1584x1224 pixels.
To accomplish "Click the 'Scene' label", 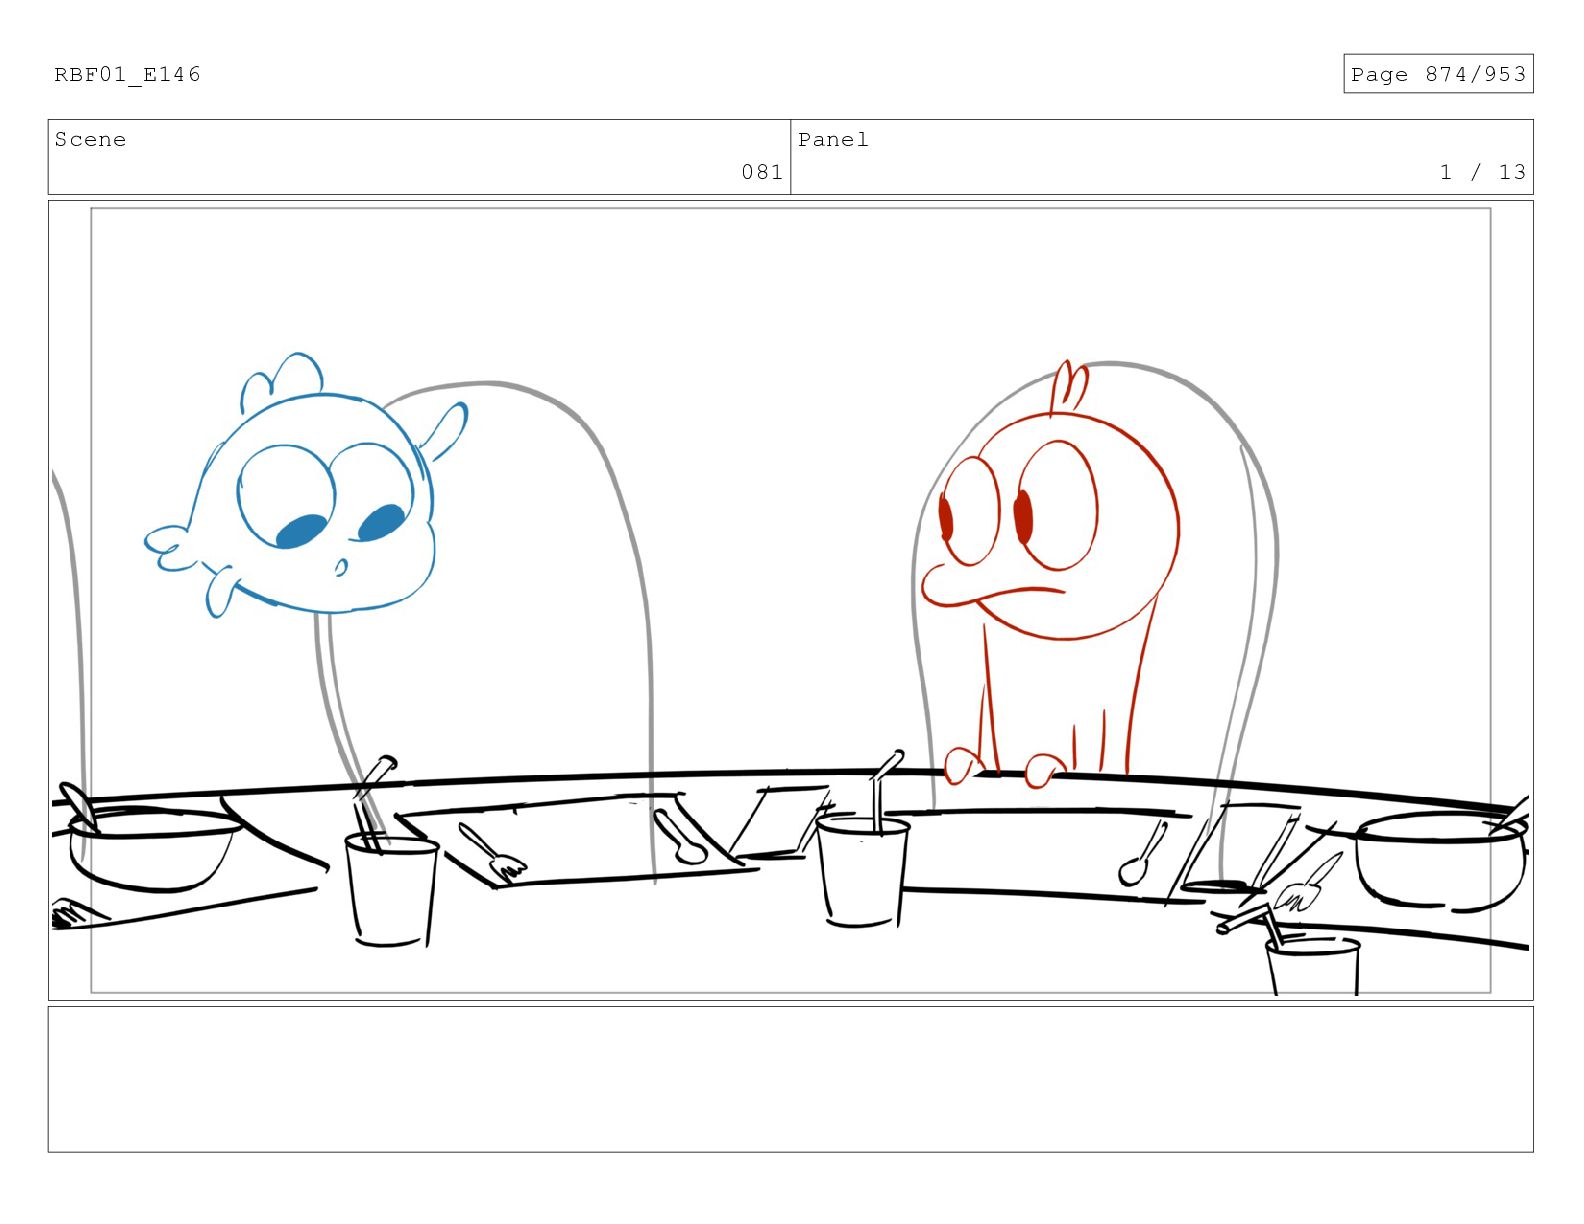I will click(x=90, y=139).
